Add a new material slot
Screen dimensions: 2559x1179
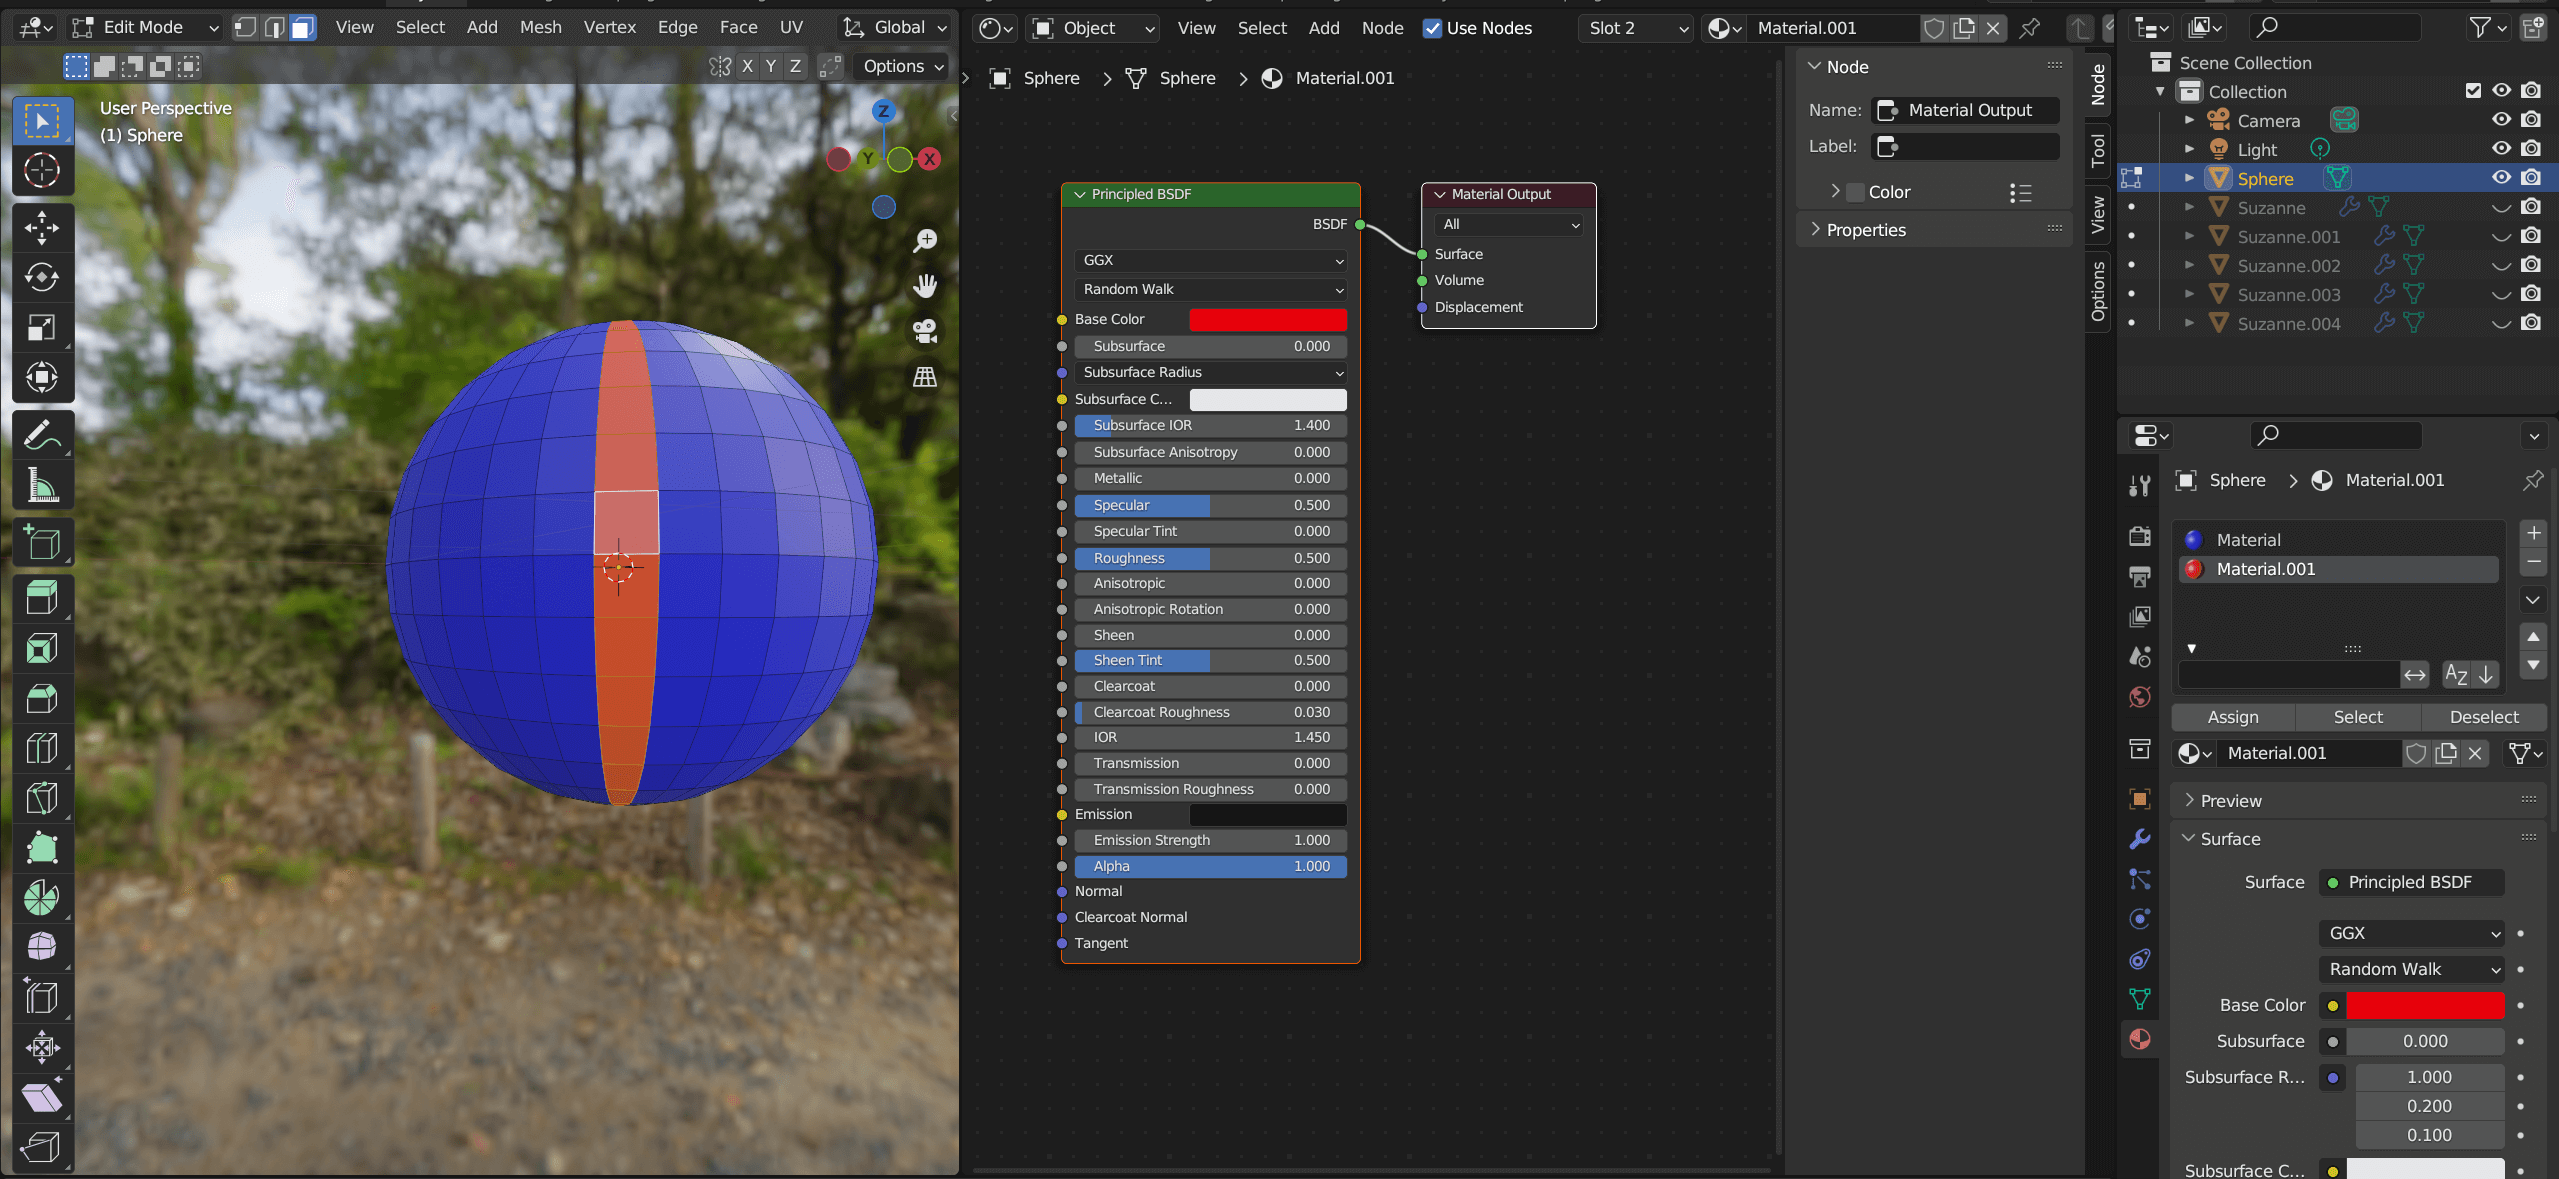tap(2534, 533)
